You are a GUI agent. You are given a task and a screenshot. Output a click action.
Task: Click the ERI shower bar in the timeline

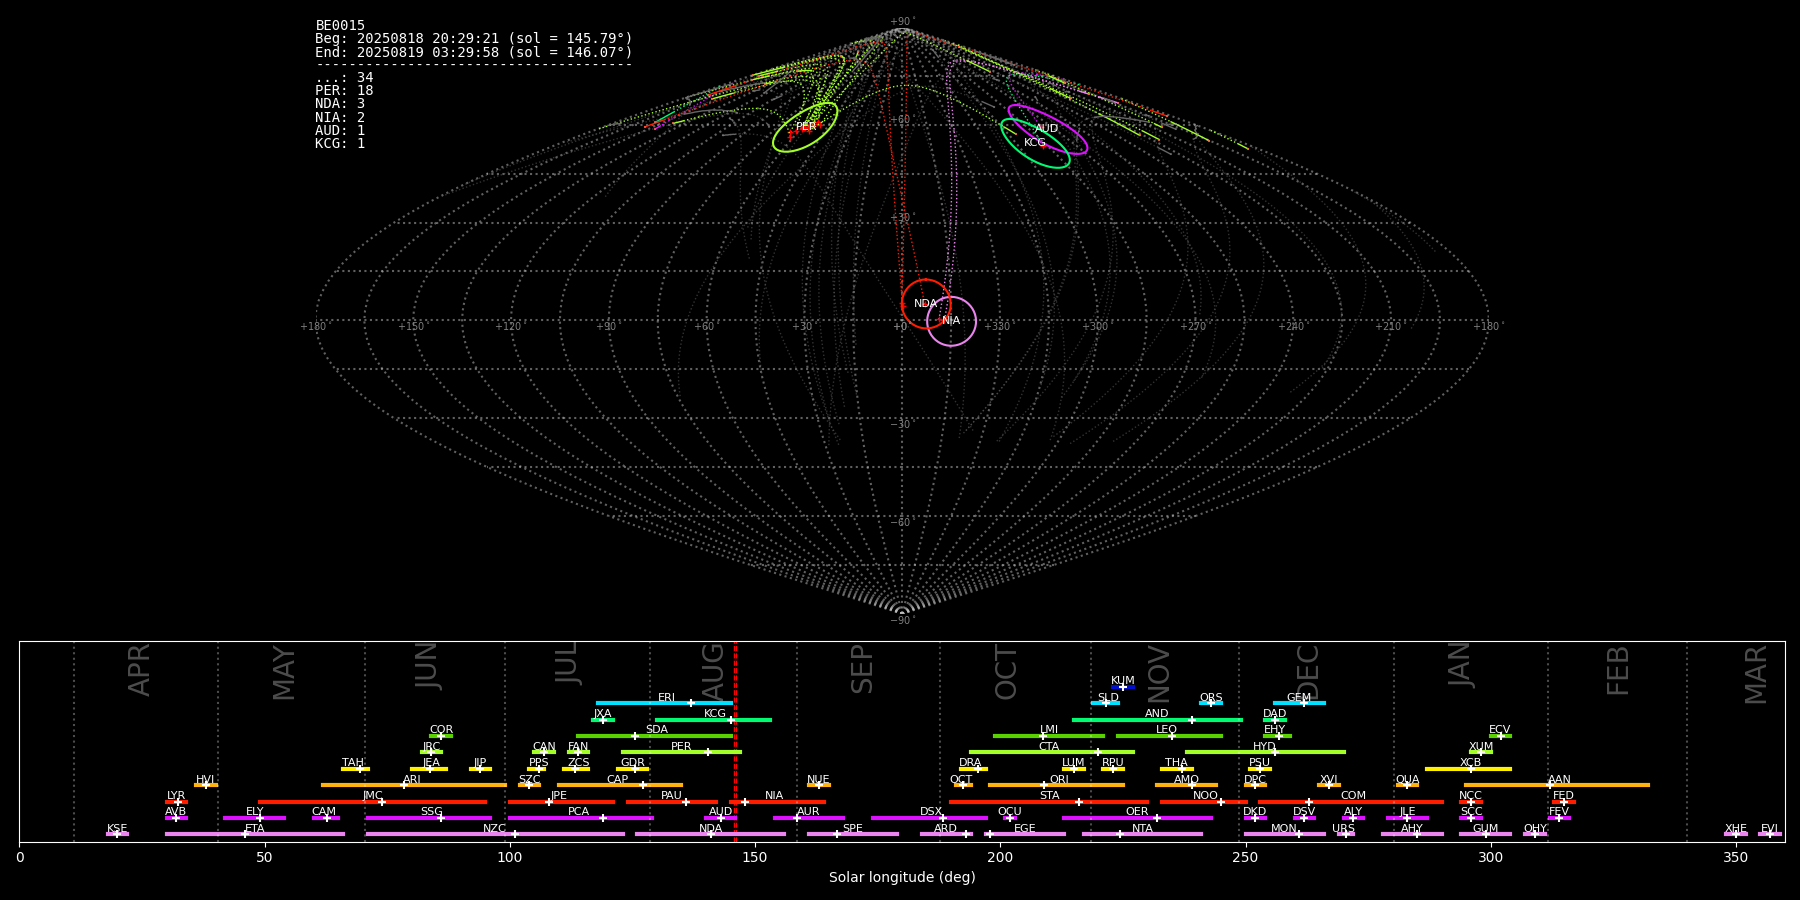pos(665,703)
